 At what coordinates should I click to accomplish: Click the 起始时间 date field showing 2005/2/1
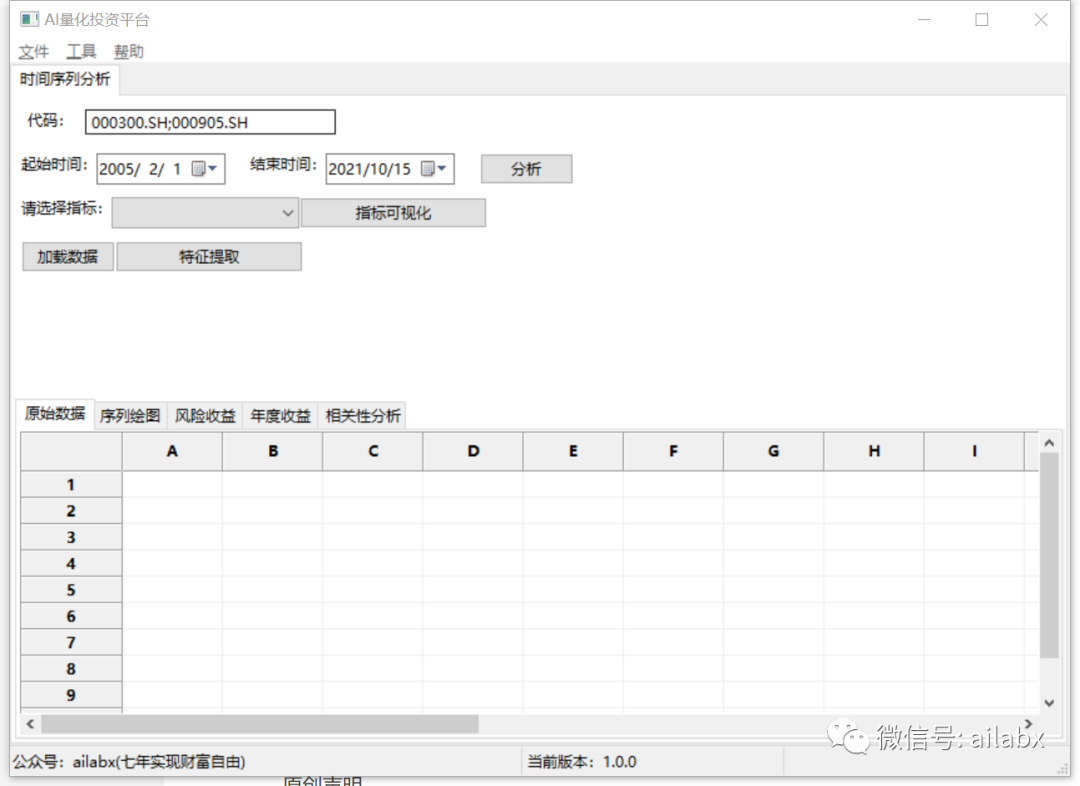click(x=160, y=169)
